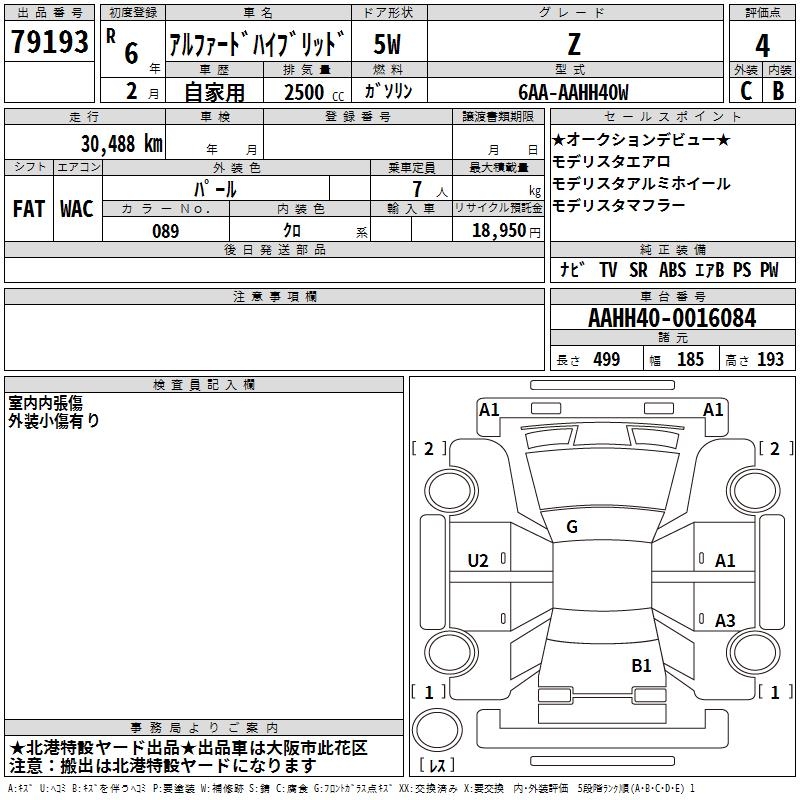800x800 pixels.
Task: Click the vehicle history value 自家用
Action: point(214,92)
